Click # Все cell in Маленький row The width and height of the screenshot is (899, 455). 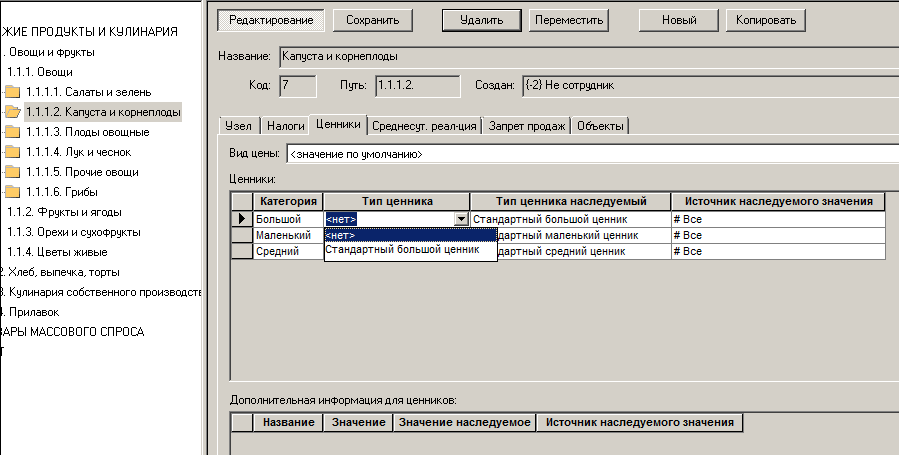[x=778, y=235]
